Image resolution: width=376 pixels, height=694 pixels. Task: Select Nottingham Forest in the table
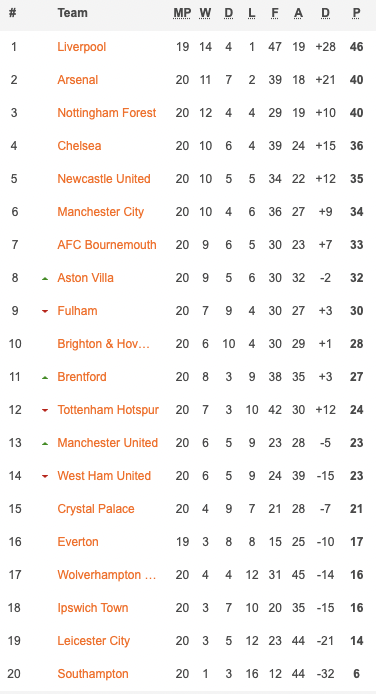(x=107, y=113)
